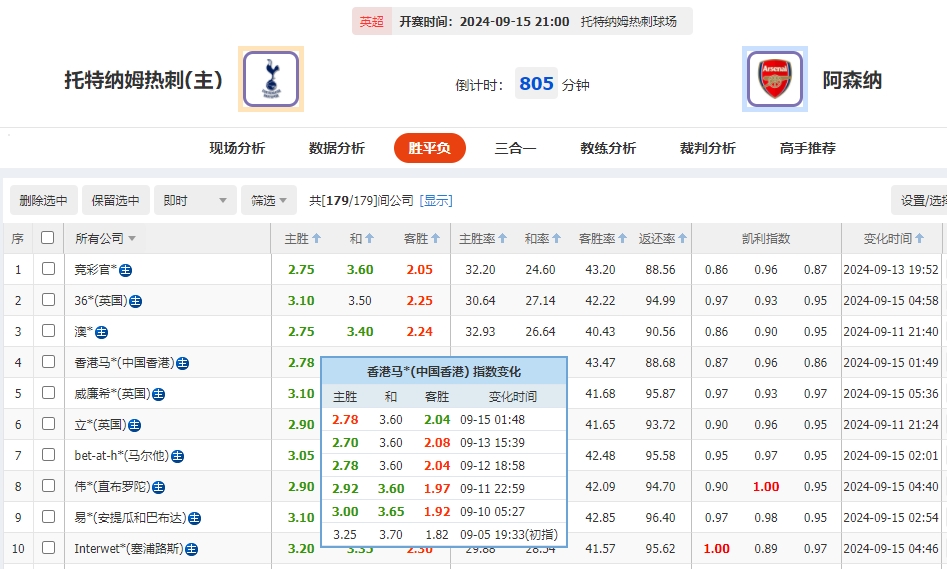Switch to the 数据分析 tab
This screenshot has width=947, height=569.
coord(337,148)
